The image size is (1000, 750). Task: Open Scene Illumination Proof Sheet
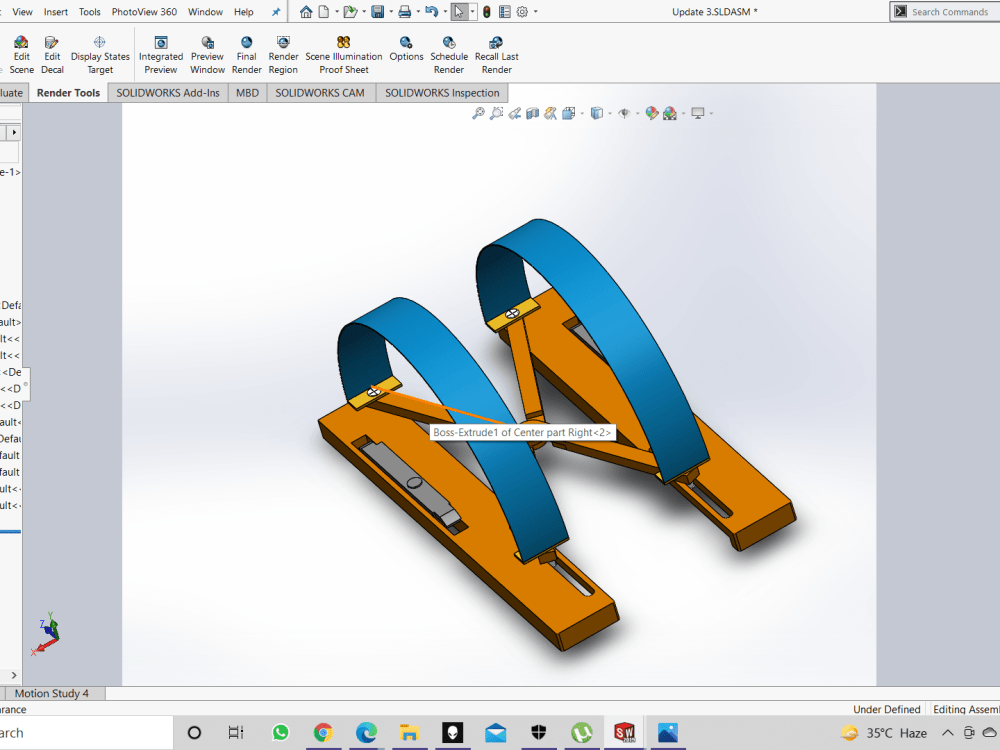(344, 52)
